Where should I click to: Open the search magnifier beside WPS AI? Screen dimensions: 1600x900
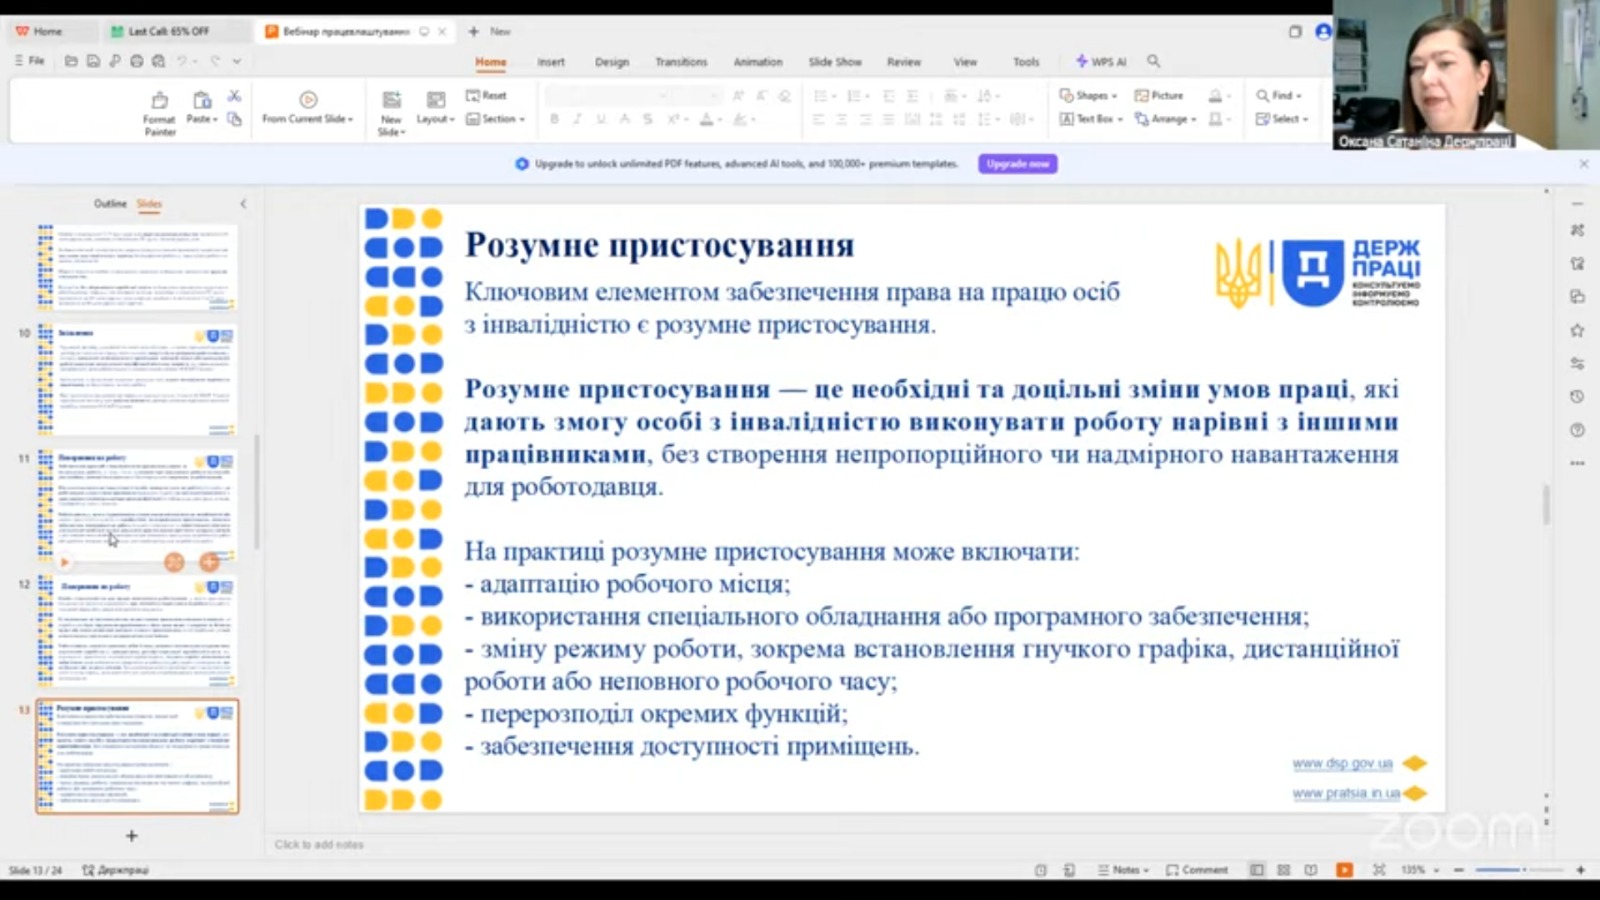(x=1153, y=61)
